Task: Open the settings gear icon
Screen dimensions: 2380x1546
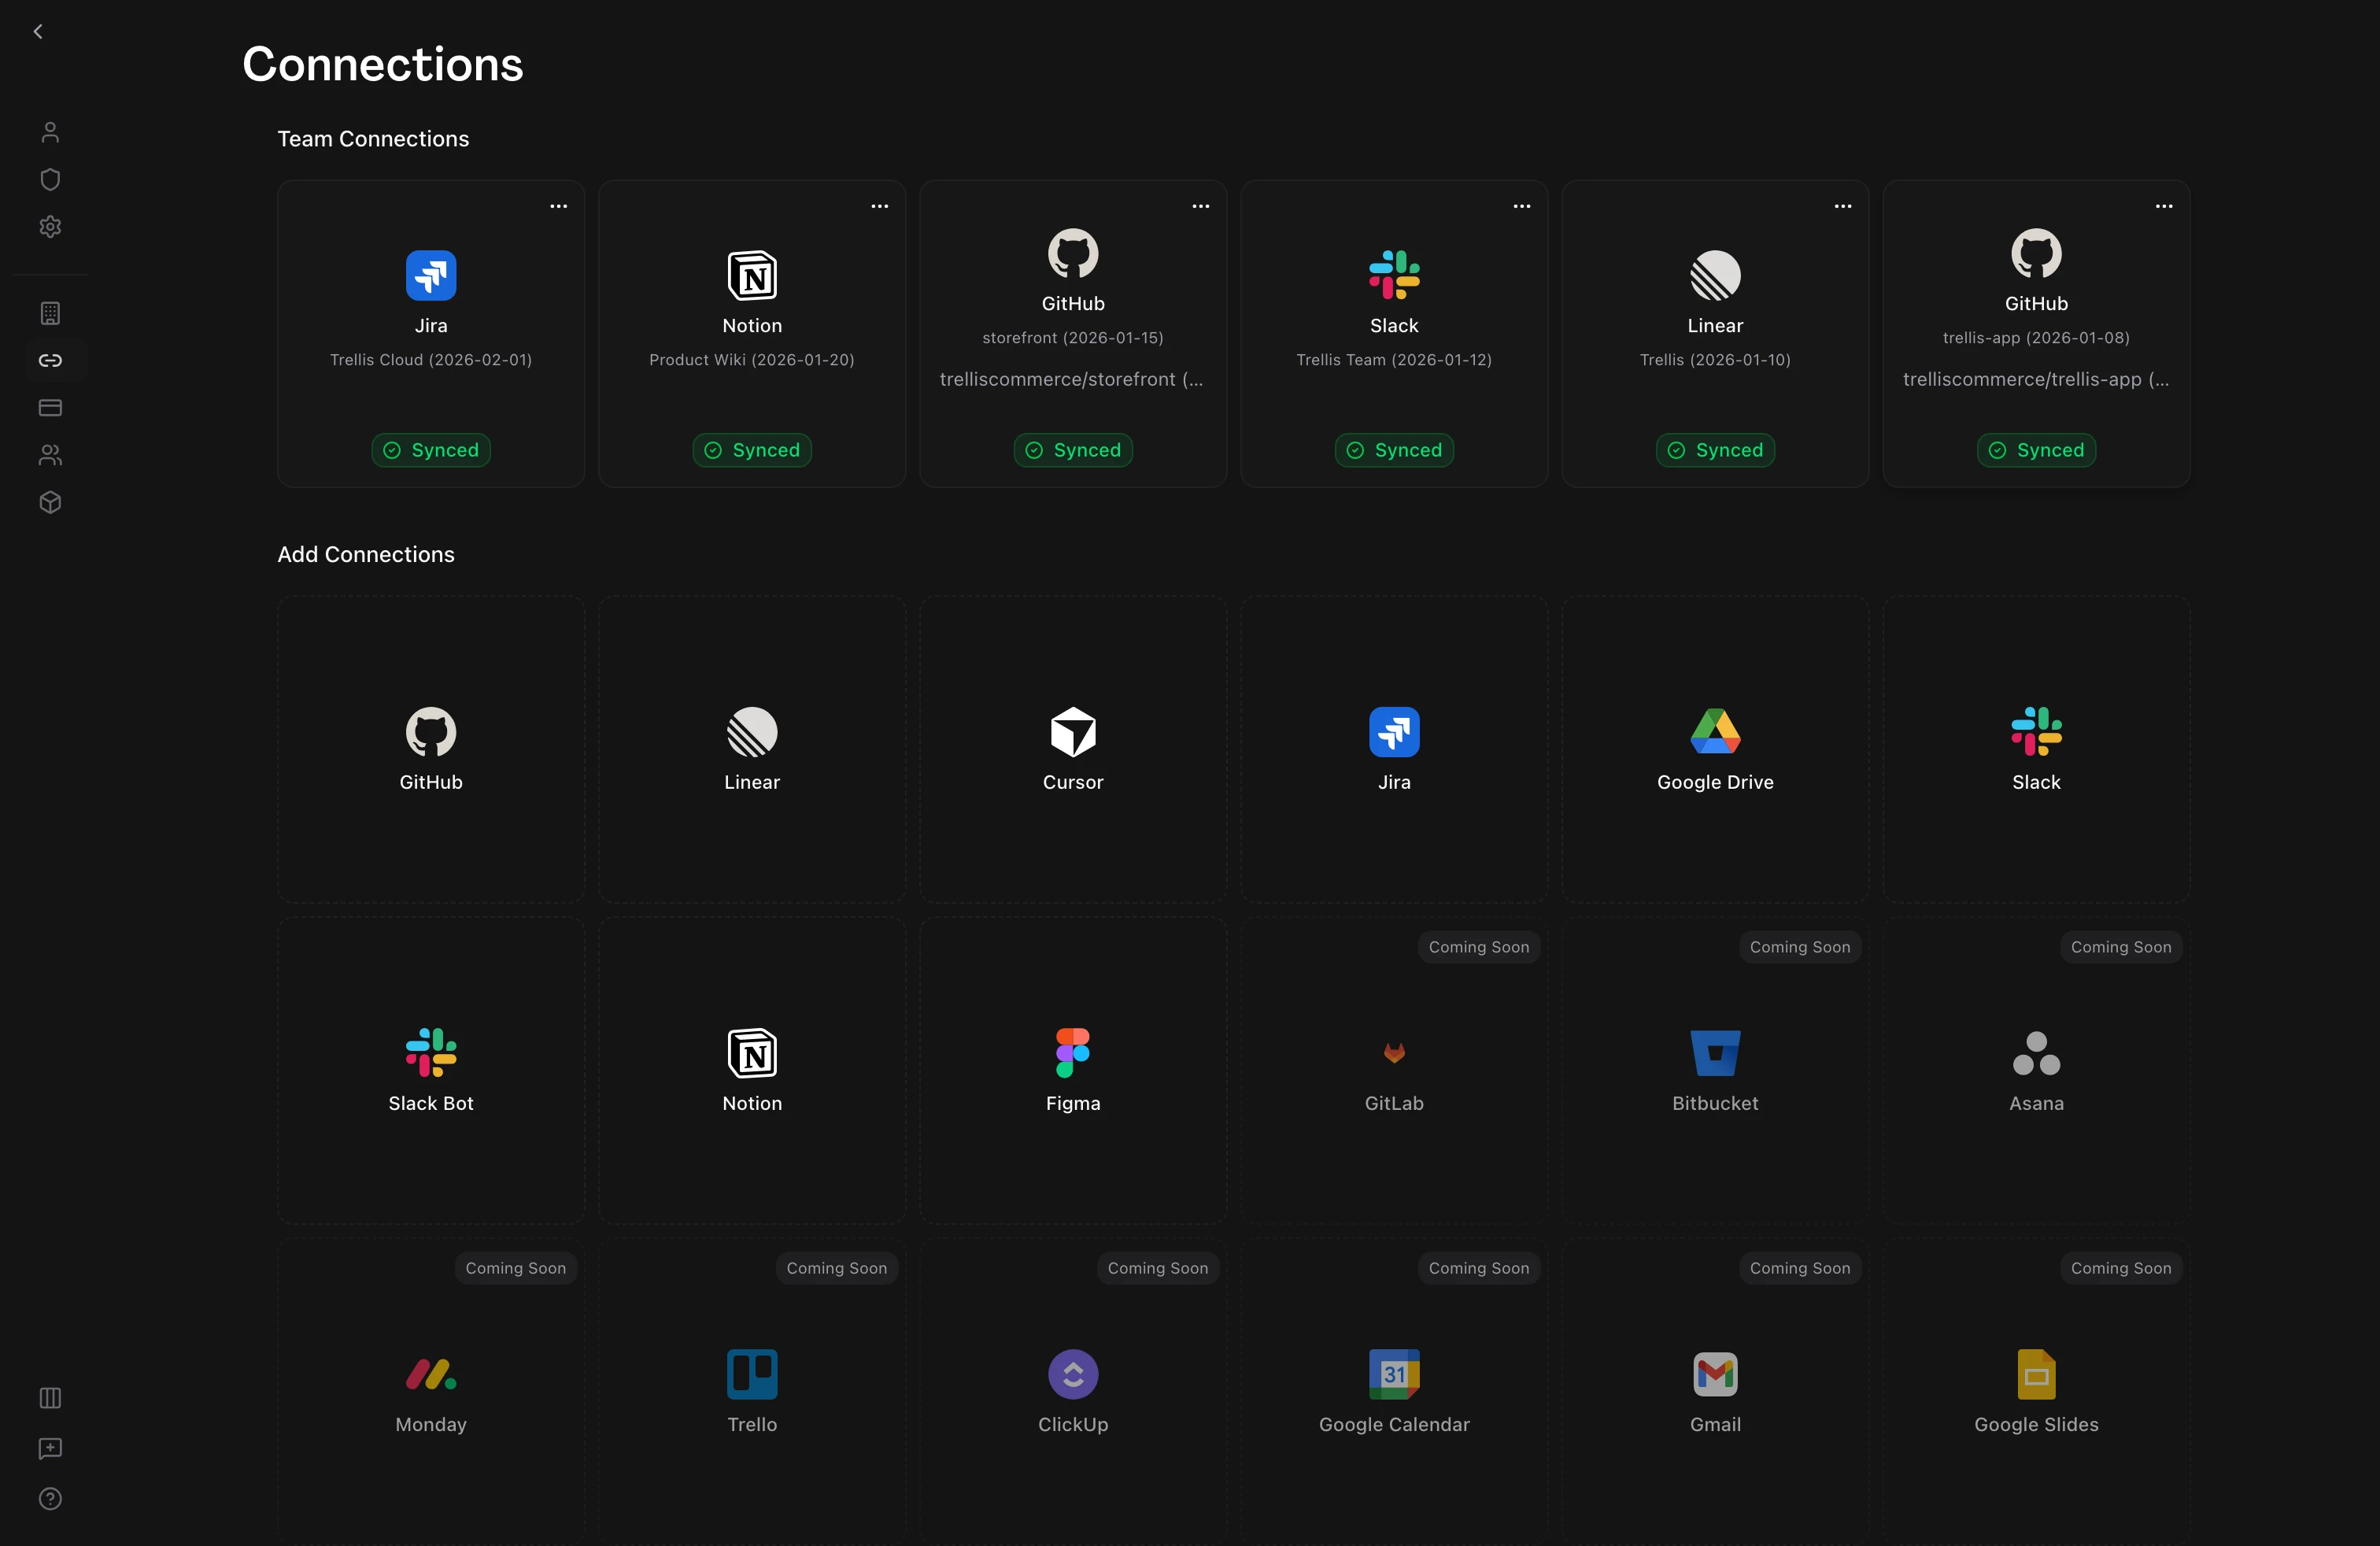Action: (x=50, y=226)
